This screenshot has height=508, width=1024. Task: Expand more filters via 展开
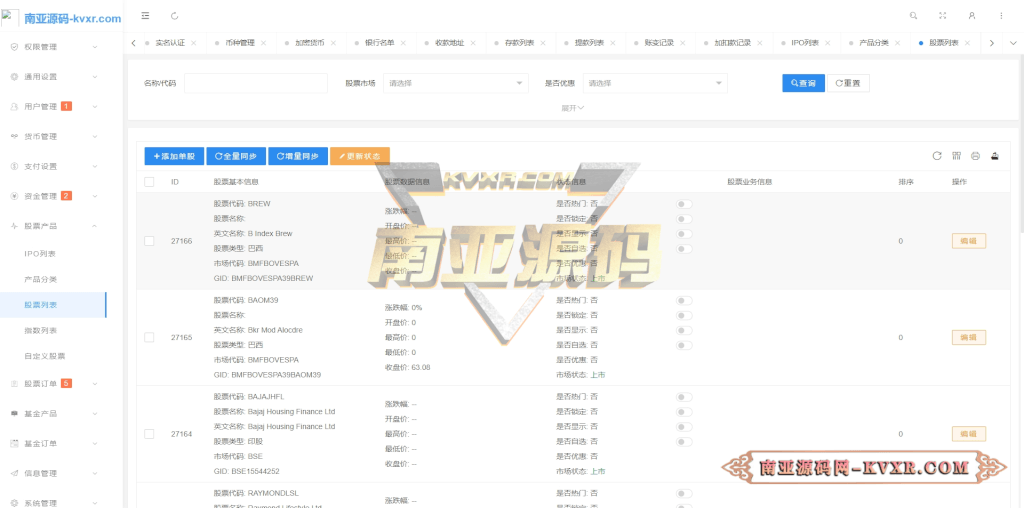point(573,108)
